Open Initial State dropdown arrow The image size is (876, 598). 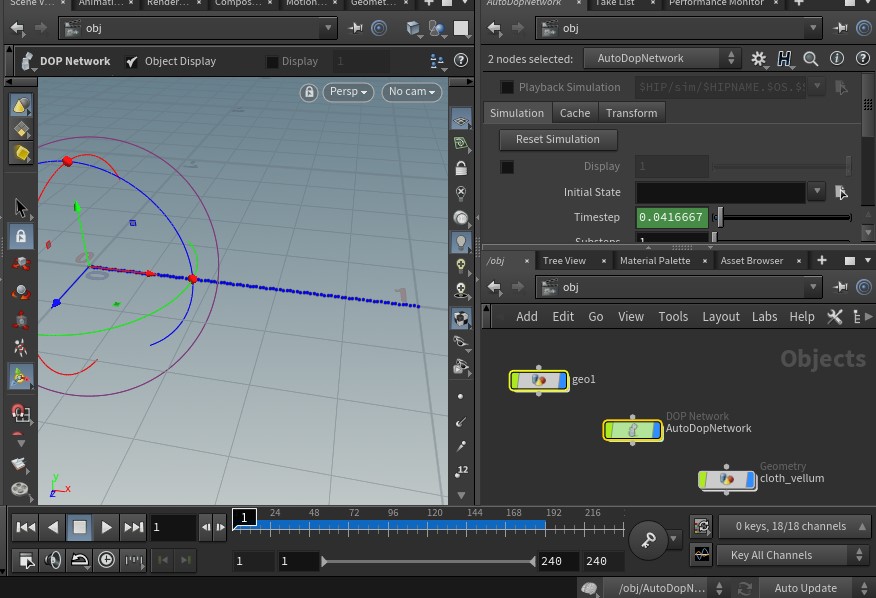[x=817, y=192]
